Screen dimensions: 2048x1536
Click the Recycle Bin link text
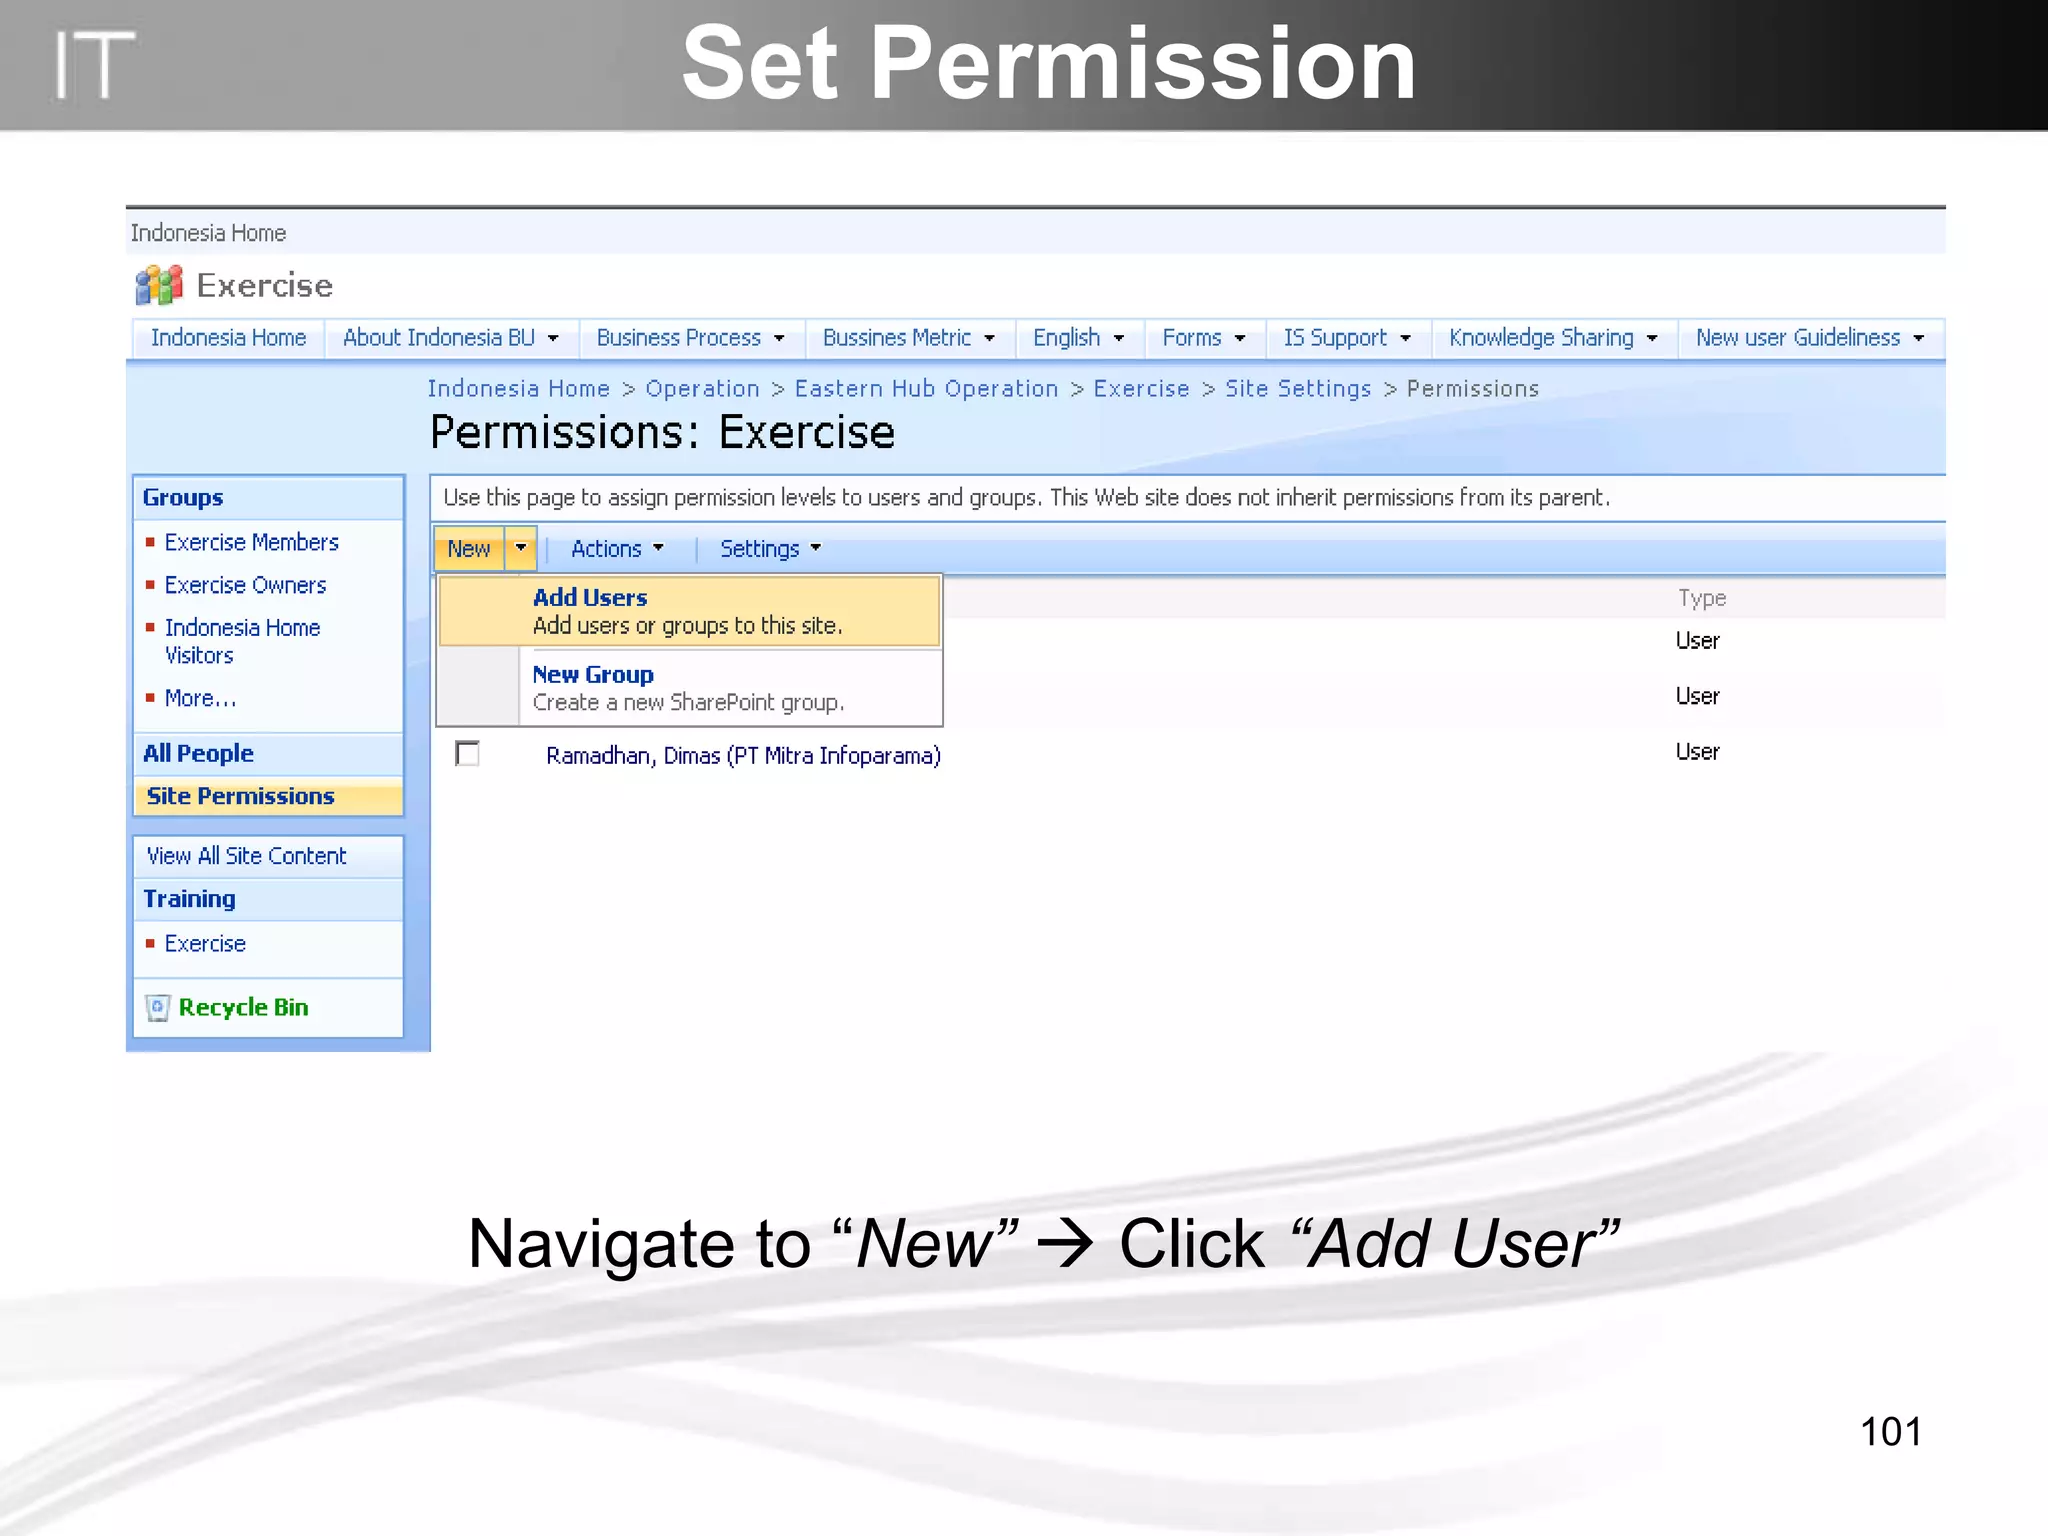click(x=243, y=1007)
